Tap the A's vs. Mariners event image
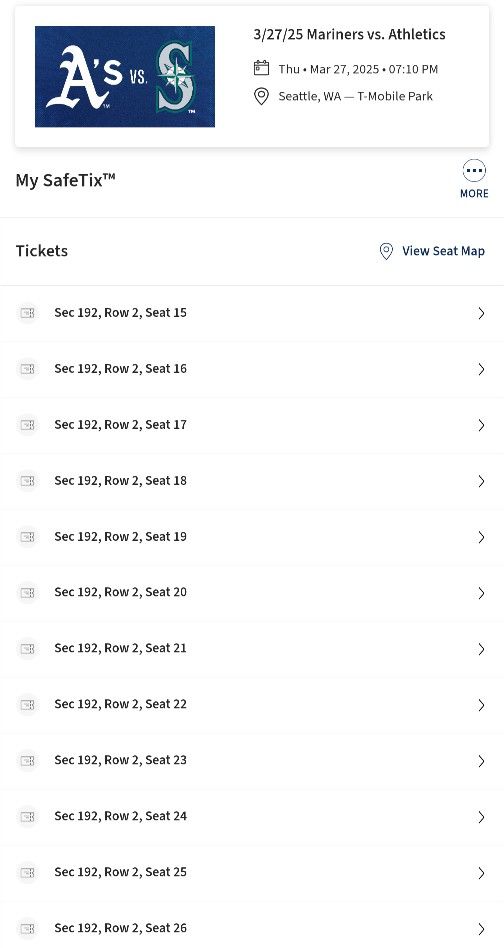This screenshot has width=504, height=948. coord(125,77)
